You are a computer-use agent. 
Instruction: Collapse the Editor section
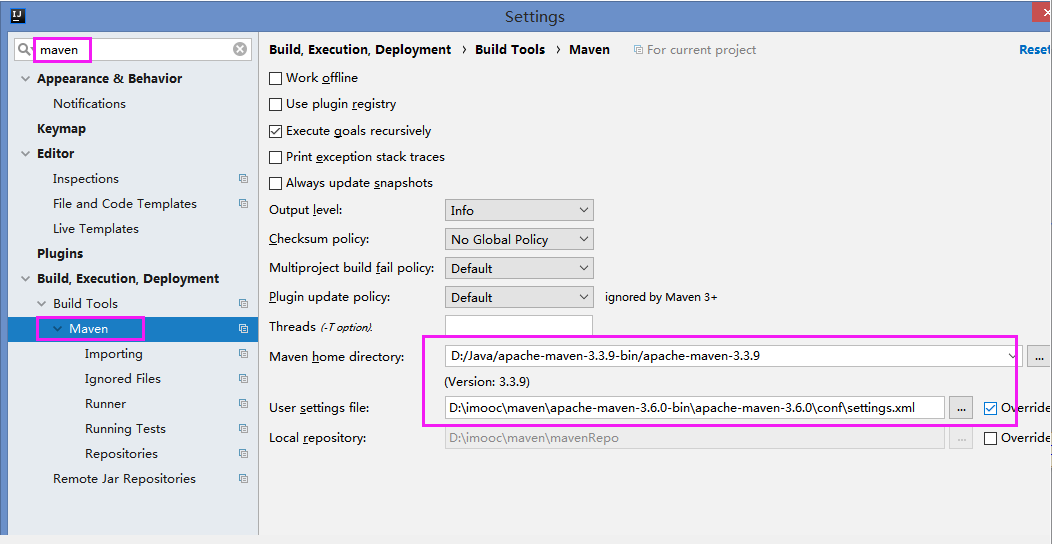(x=25, y=154)
